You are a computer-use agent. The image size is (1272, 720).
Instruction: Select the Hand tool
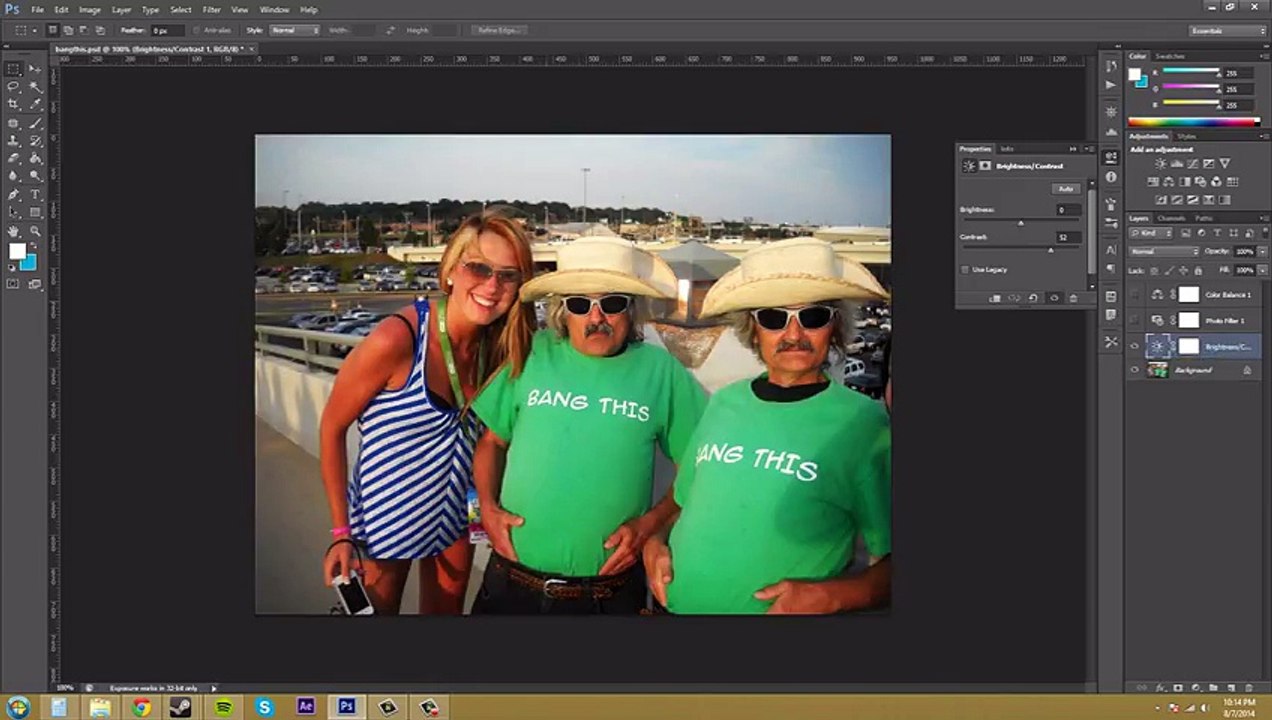point(14,230)
